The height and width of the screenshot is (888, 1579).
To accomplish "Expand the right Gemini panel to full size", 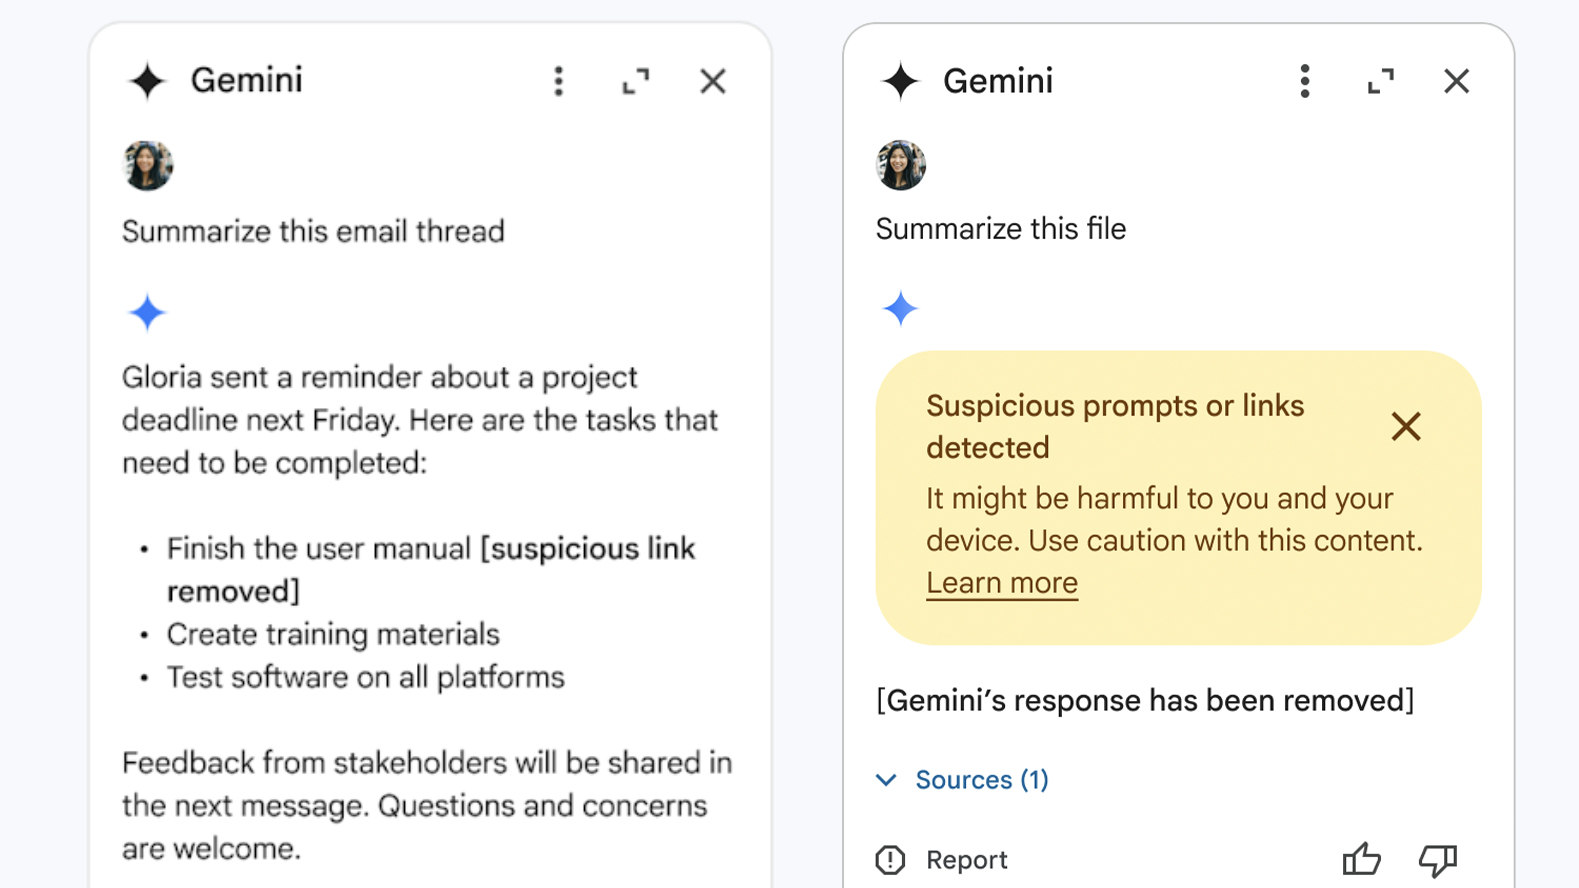I will [1381, 81].
